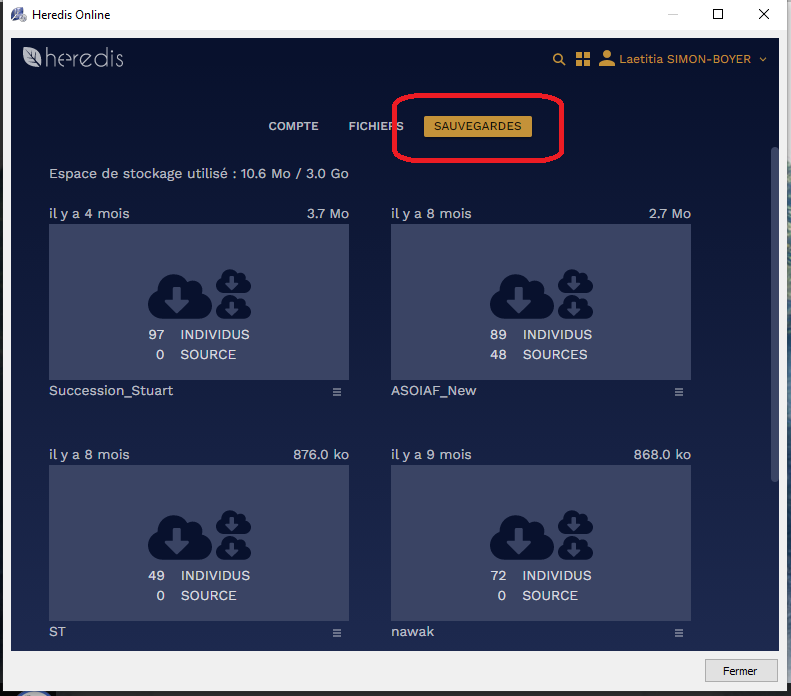Switch to the COMPTE tab
The height and width of the screenshot is (696, 791).
tap(293, 126)
